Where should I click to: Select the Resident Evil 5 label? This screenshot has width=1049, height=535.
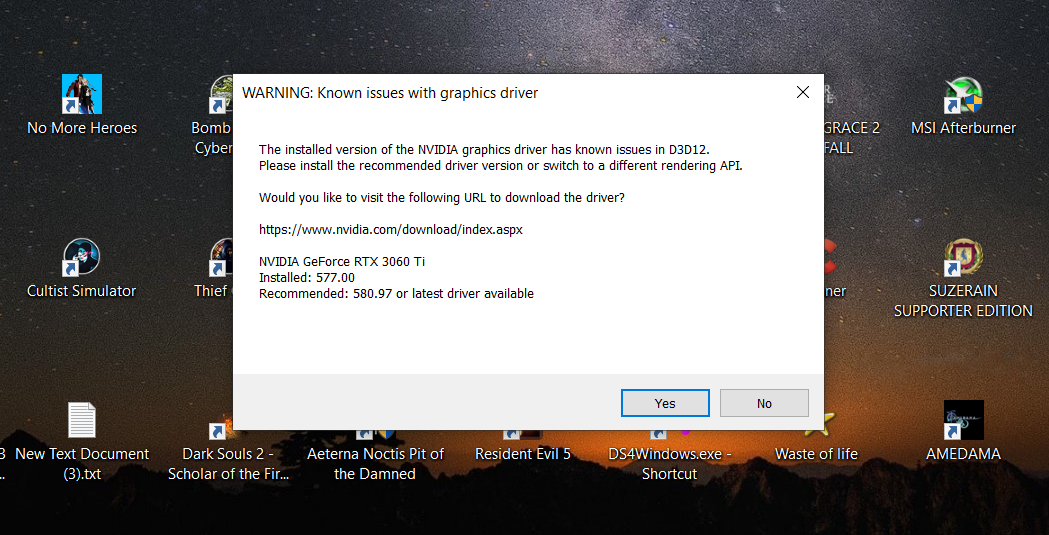522,454
